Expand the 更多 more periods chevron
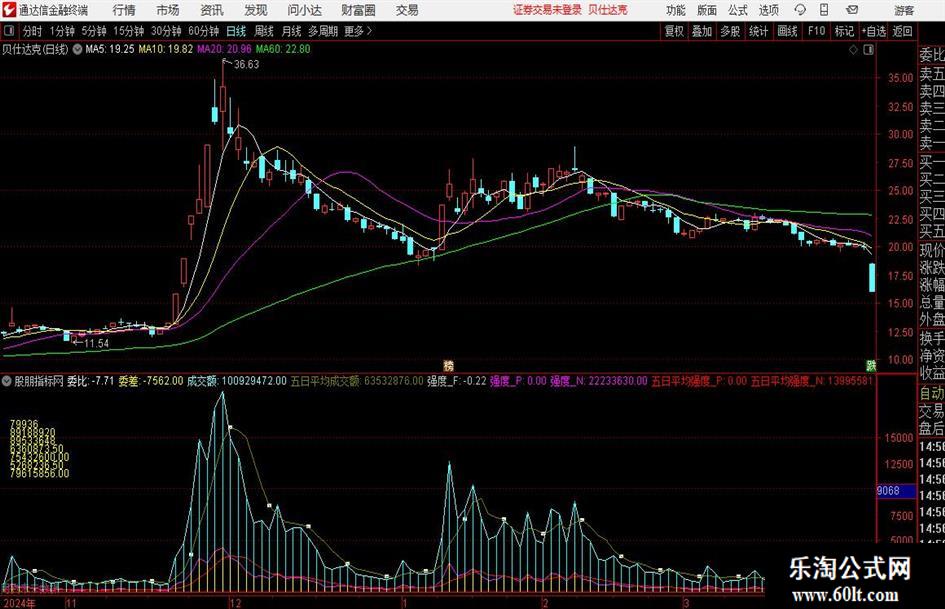Screen dimensions: 945x609 [359, 31]
